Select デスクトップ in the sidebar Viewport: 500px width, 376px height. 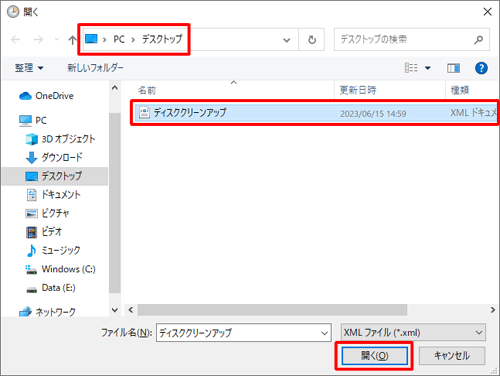tap(54, 176)
